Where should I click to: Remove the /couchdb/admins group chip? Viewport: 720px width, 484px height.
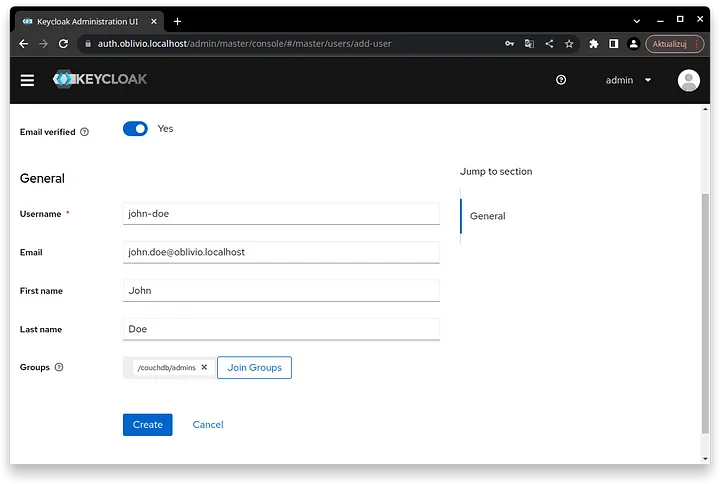tap(204, 367)
